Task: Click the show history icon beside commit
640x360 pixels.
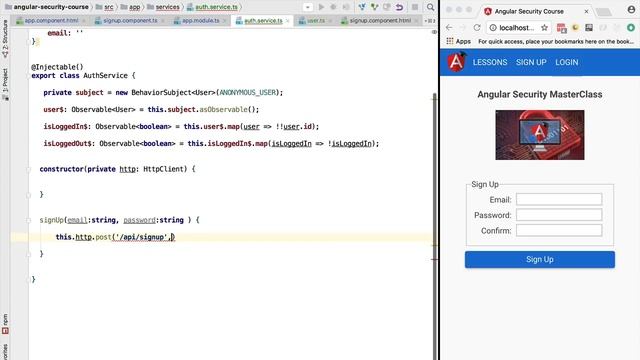Action: (x=387, y=7)
